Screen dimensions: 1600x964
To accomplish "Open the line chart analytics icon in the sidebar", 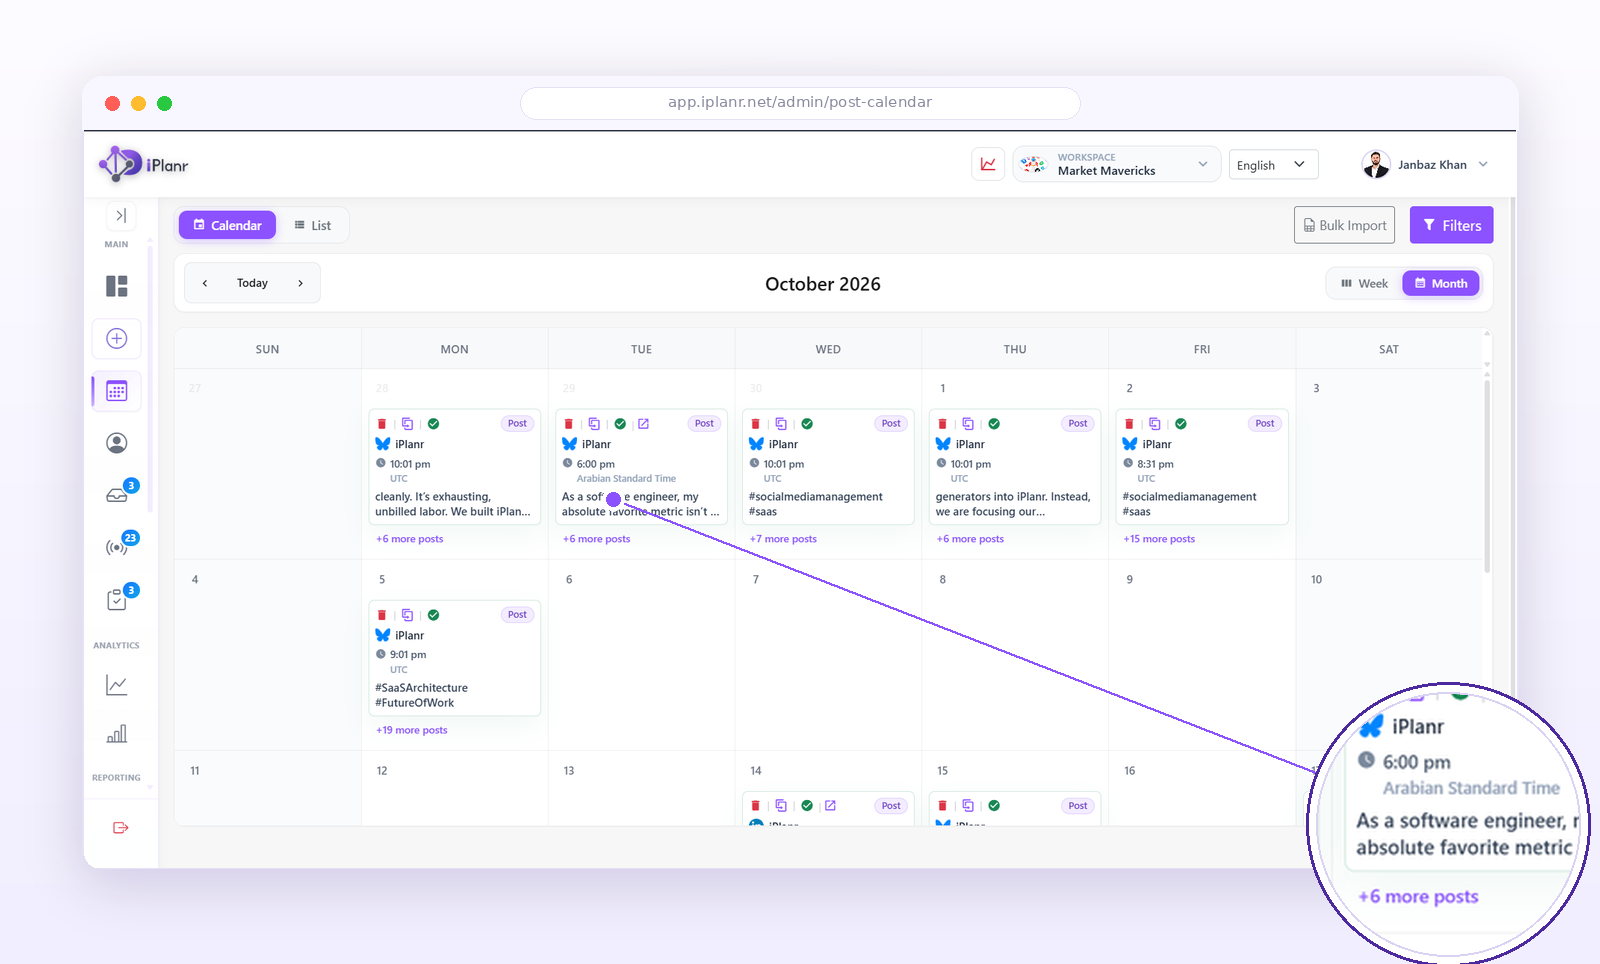I will [x=117, y=685].
